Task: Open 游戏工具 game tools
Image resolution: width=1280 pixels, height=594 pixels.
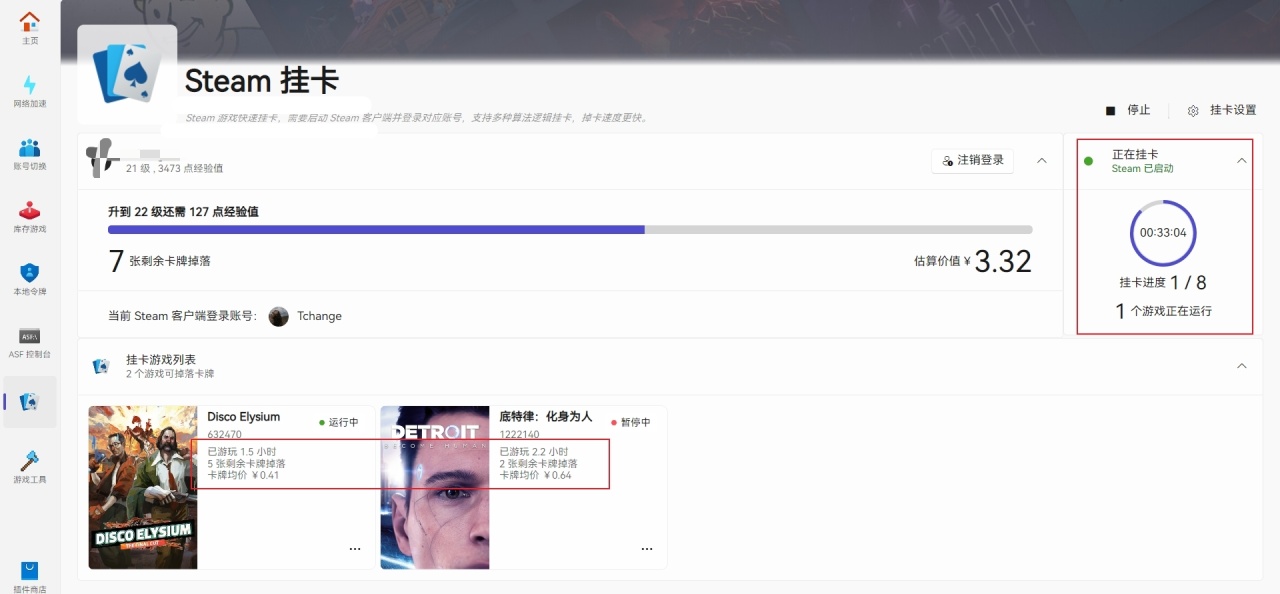Action: click(x=30, y=467)
